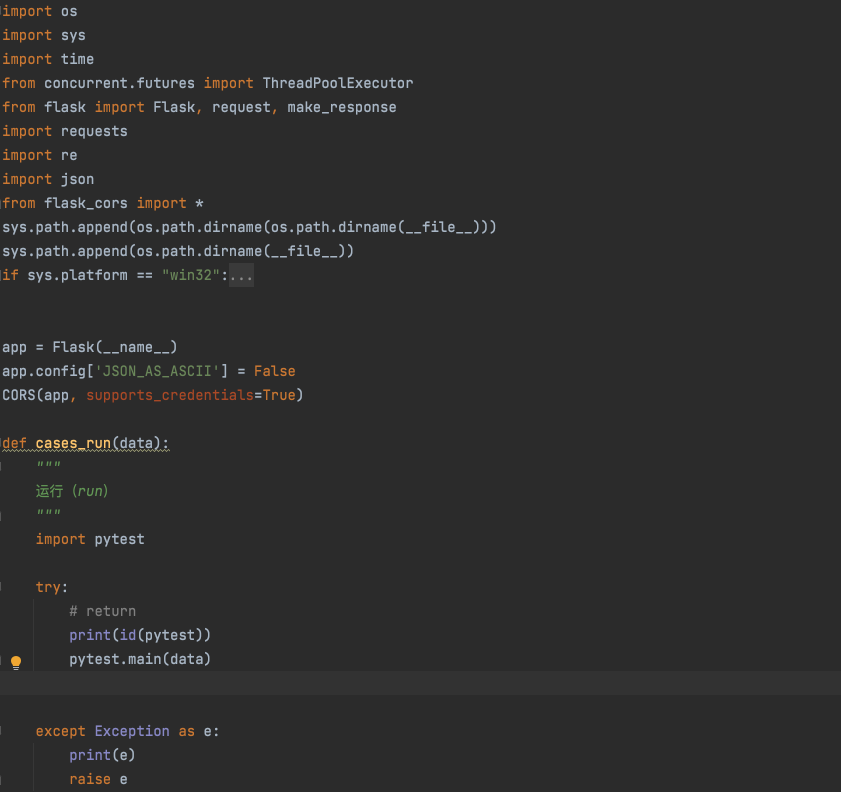The width and height of the screenshot is (841, 792).
Task: Click supports_credentials parameter in CORS call
Action: point(170,395)
